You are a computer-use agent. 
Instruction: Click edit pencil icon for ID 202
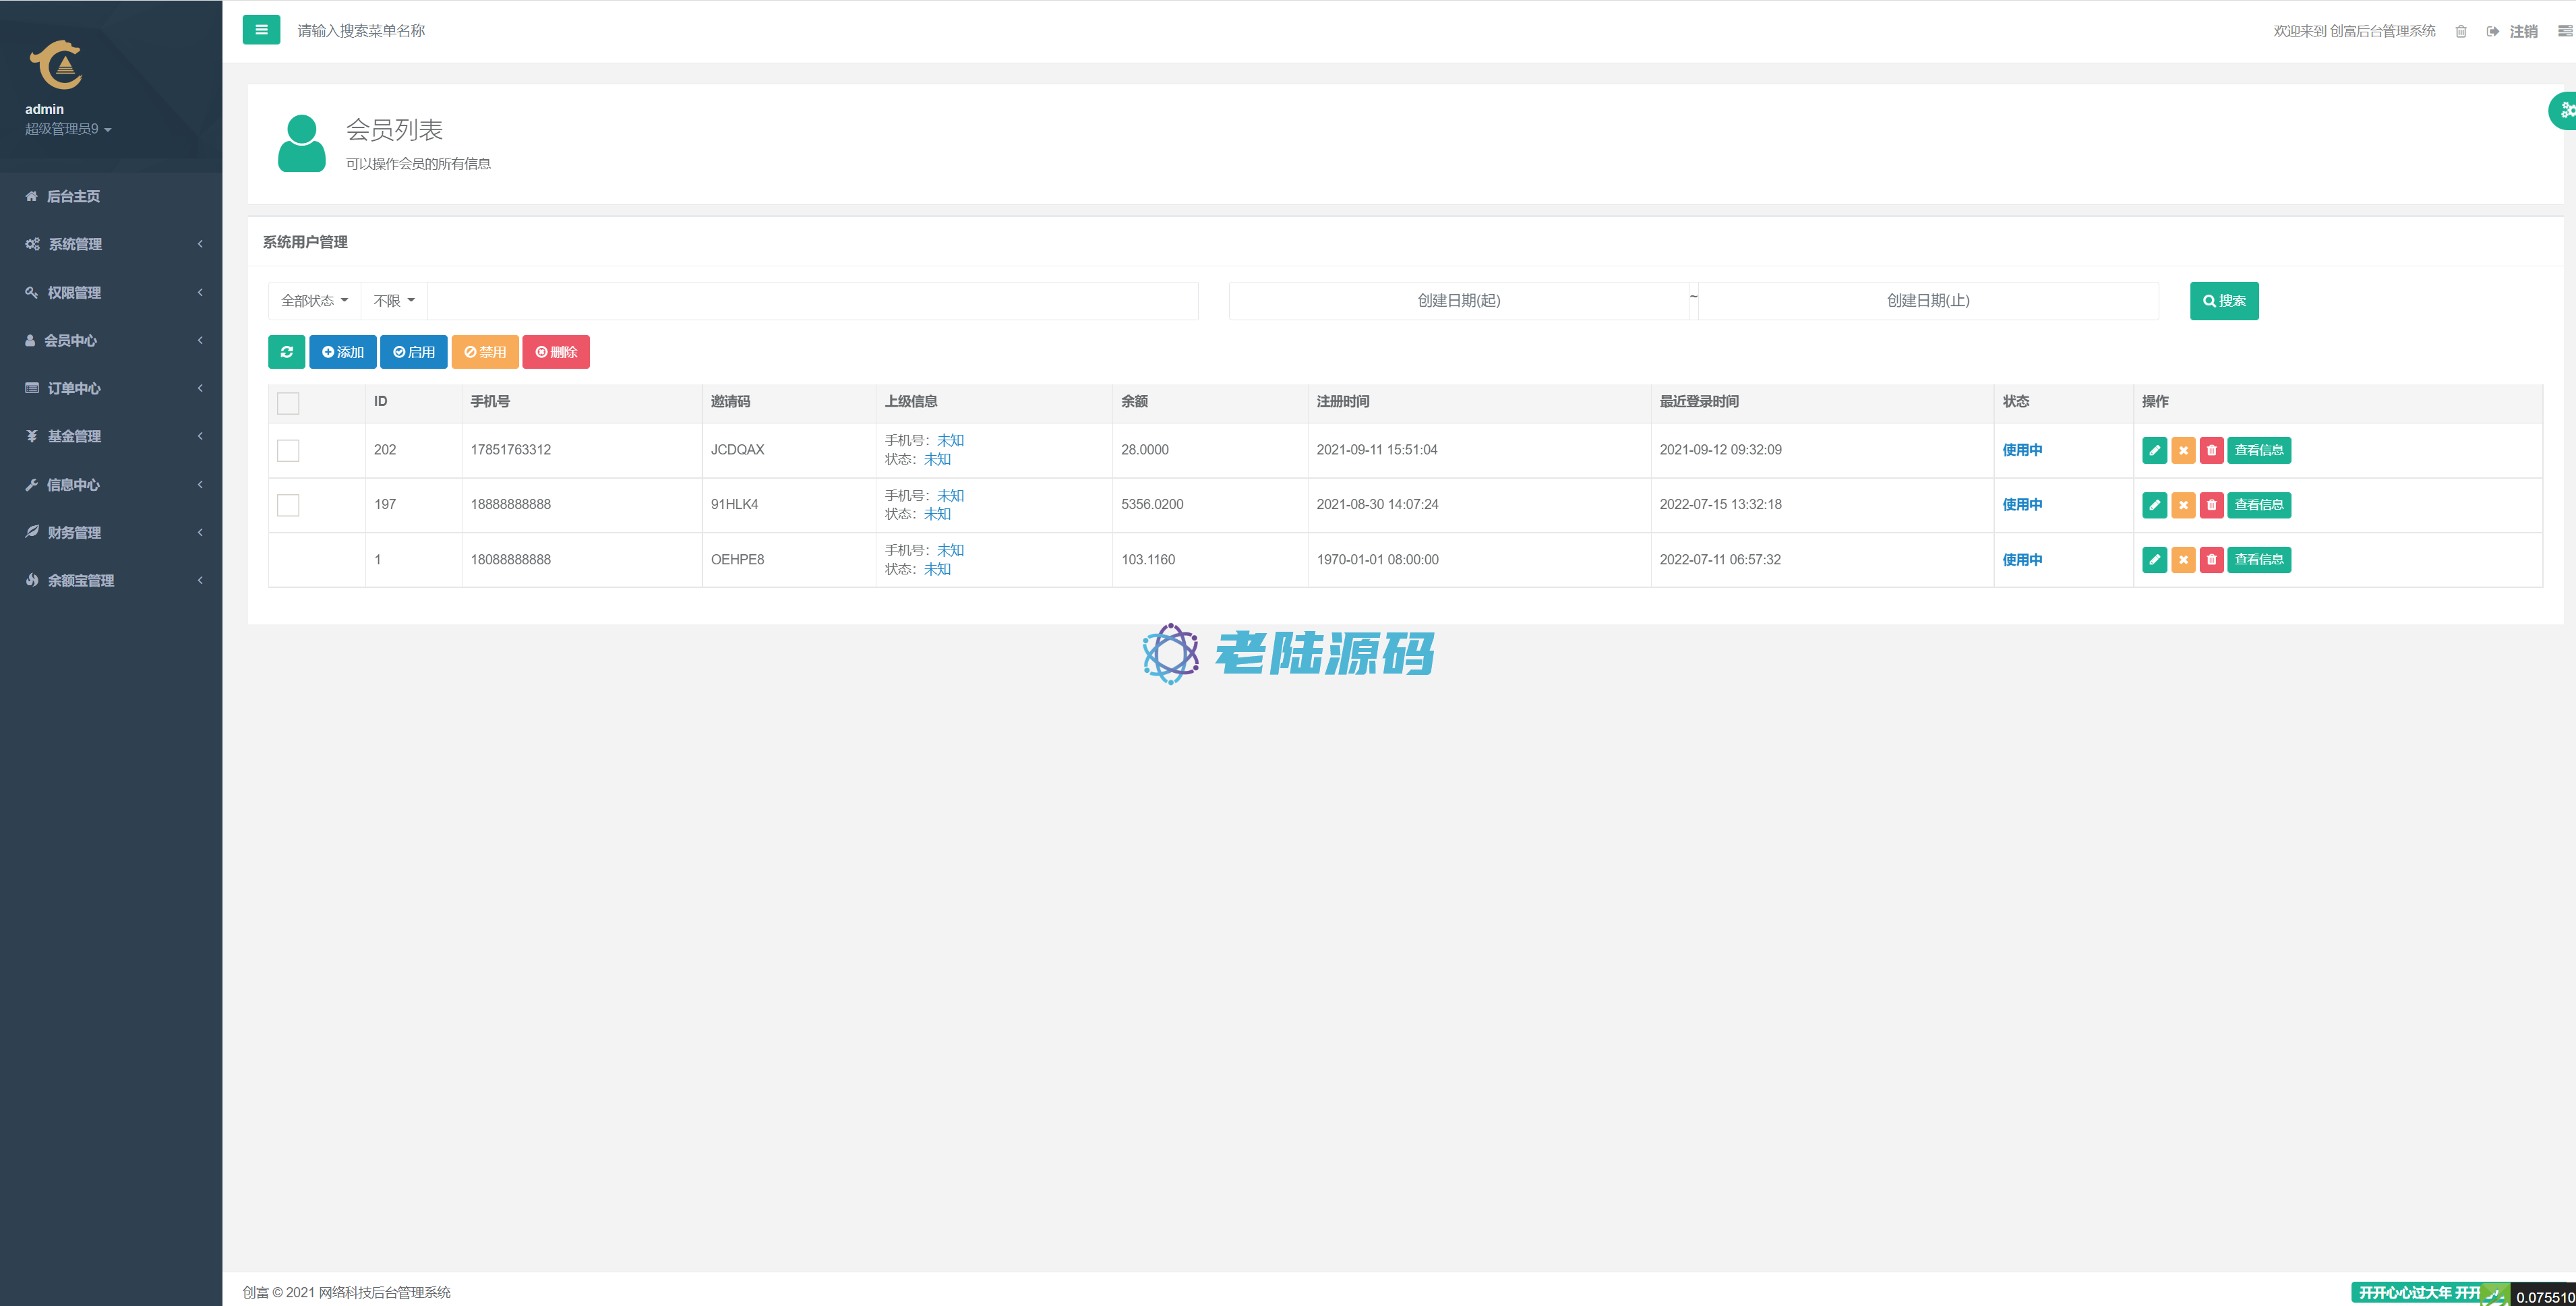[x=2155, y=450]
